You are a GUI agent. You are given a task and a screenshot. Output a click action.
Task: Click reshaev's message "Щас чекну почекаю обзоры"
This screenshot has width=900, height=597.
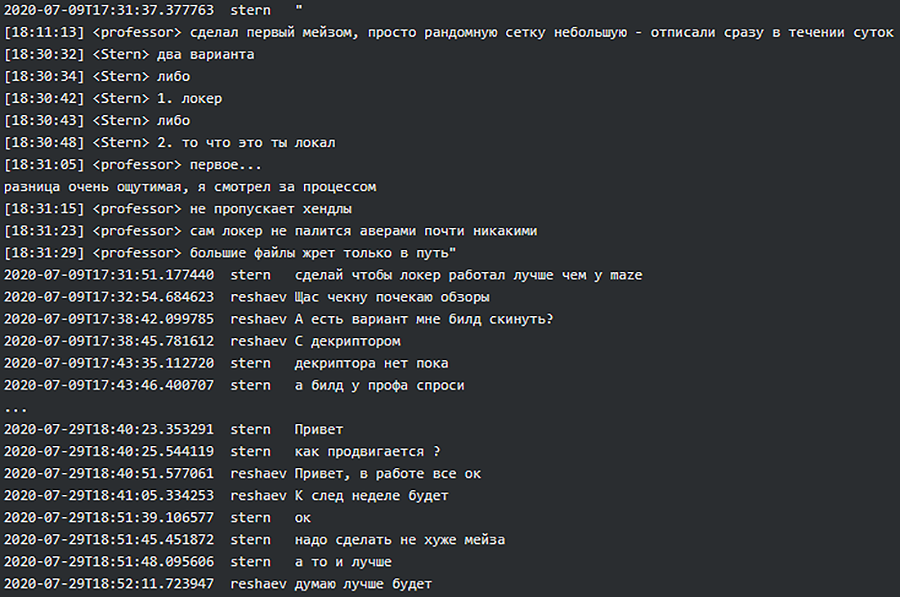[391, 297]
